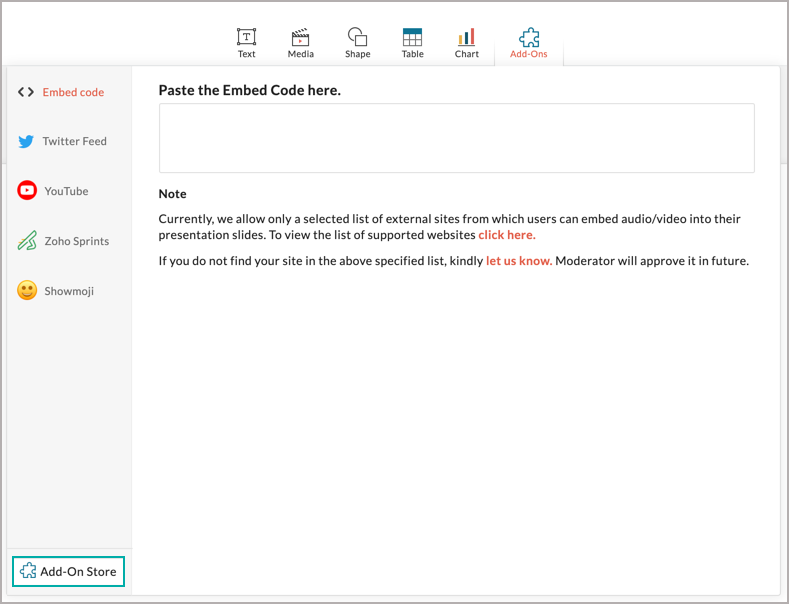Click the 'Media' toolbar label
The image size is (789, 604).
pyautogui.click(x=300, y=54)
